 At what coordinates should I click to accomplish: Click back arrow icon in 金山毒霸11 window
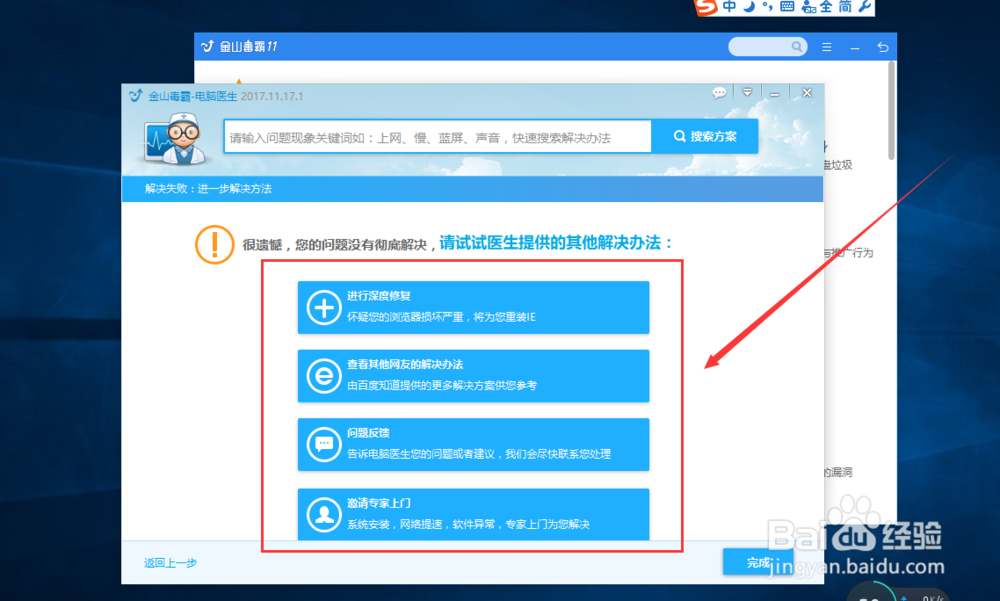click(x=883, y=47)
